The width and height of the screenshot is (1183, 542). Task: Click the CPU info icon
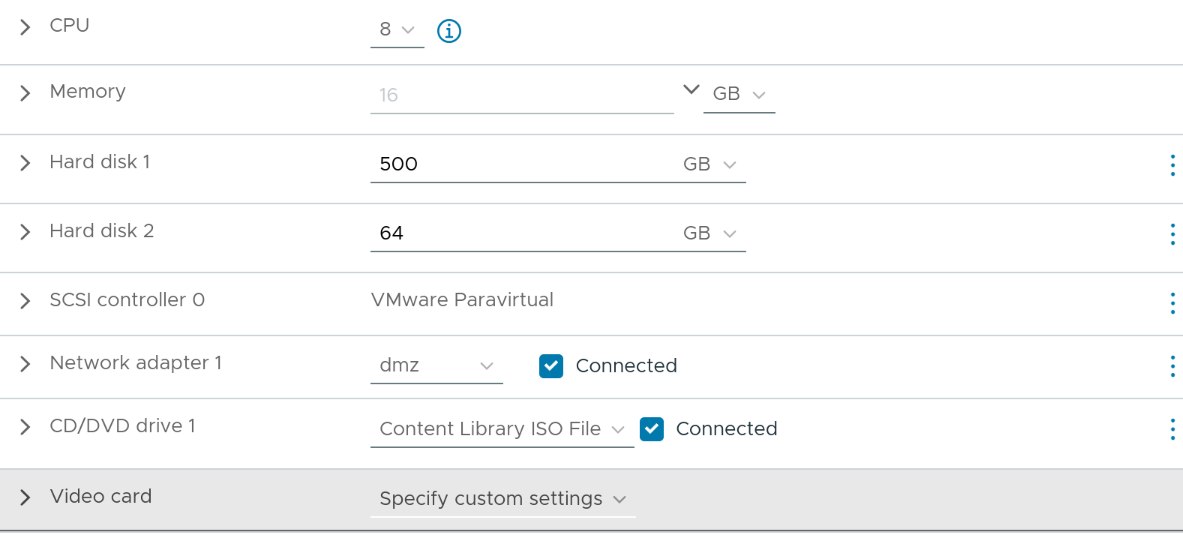[449, 31]
